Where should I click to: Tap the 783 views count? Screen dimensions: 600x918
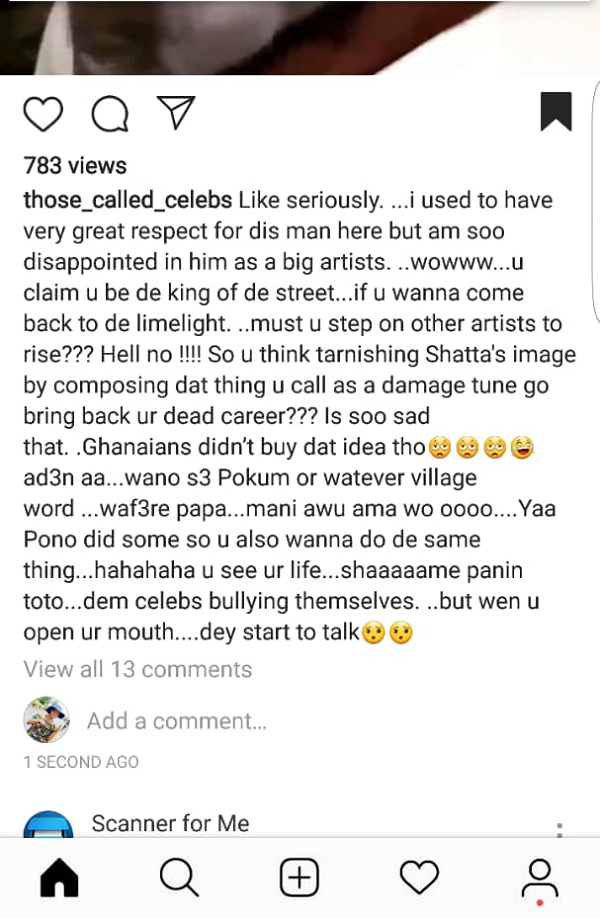[75, 166]
